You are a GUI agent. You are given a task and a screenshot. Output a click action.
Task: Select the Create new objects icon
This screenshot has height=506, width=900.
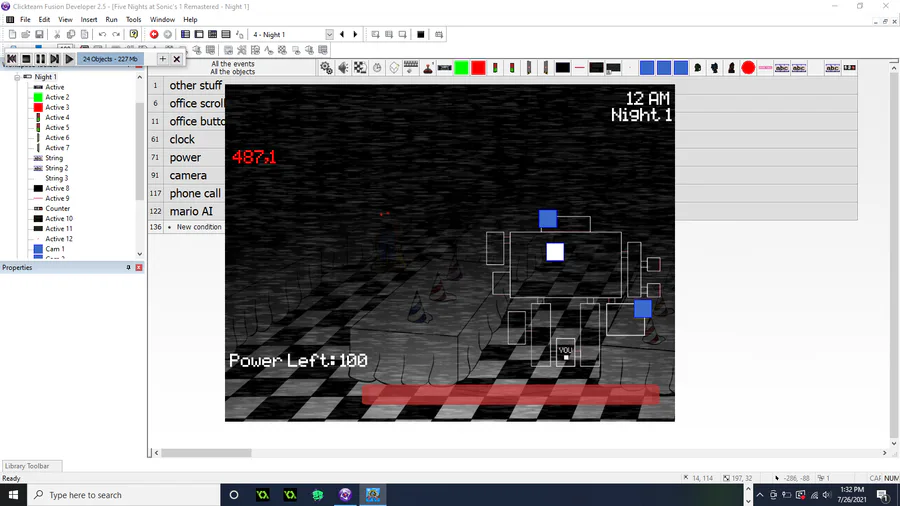coord(394,68)
